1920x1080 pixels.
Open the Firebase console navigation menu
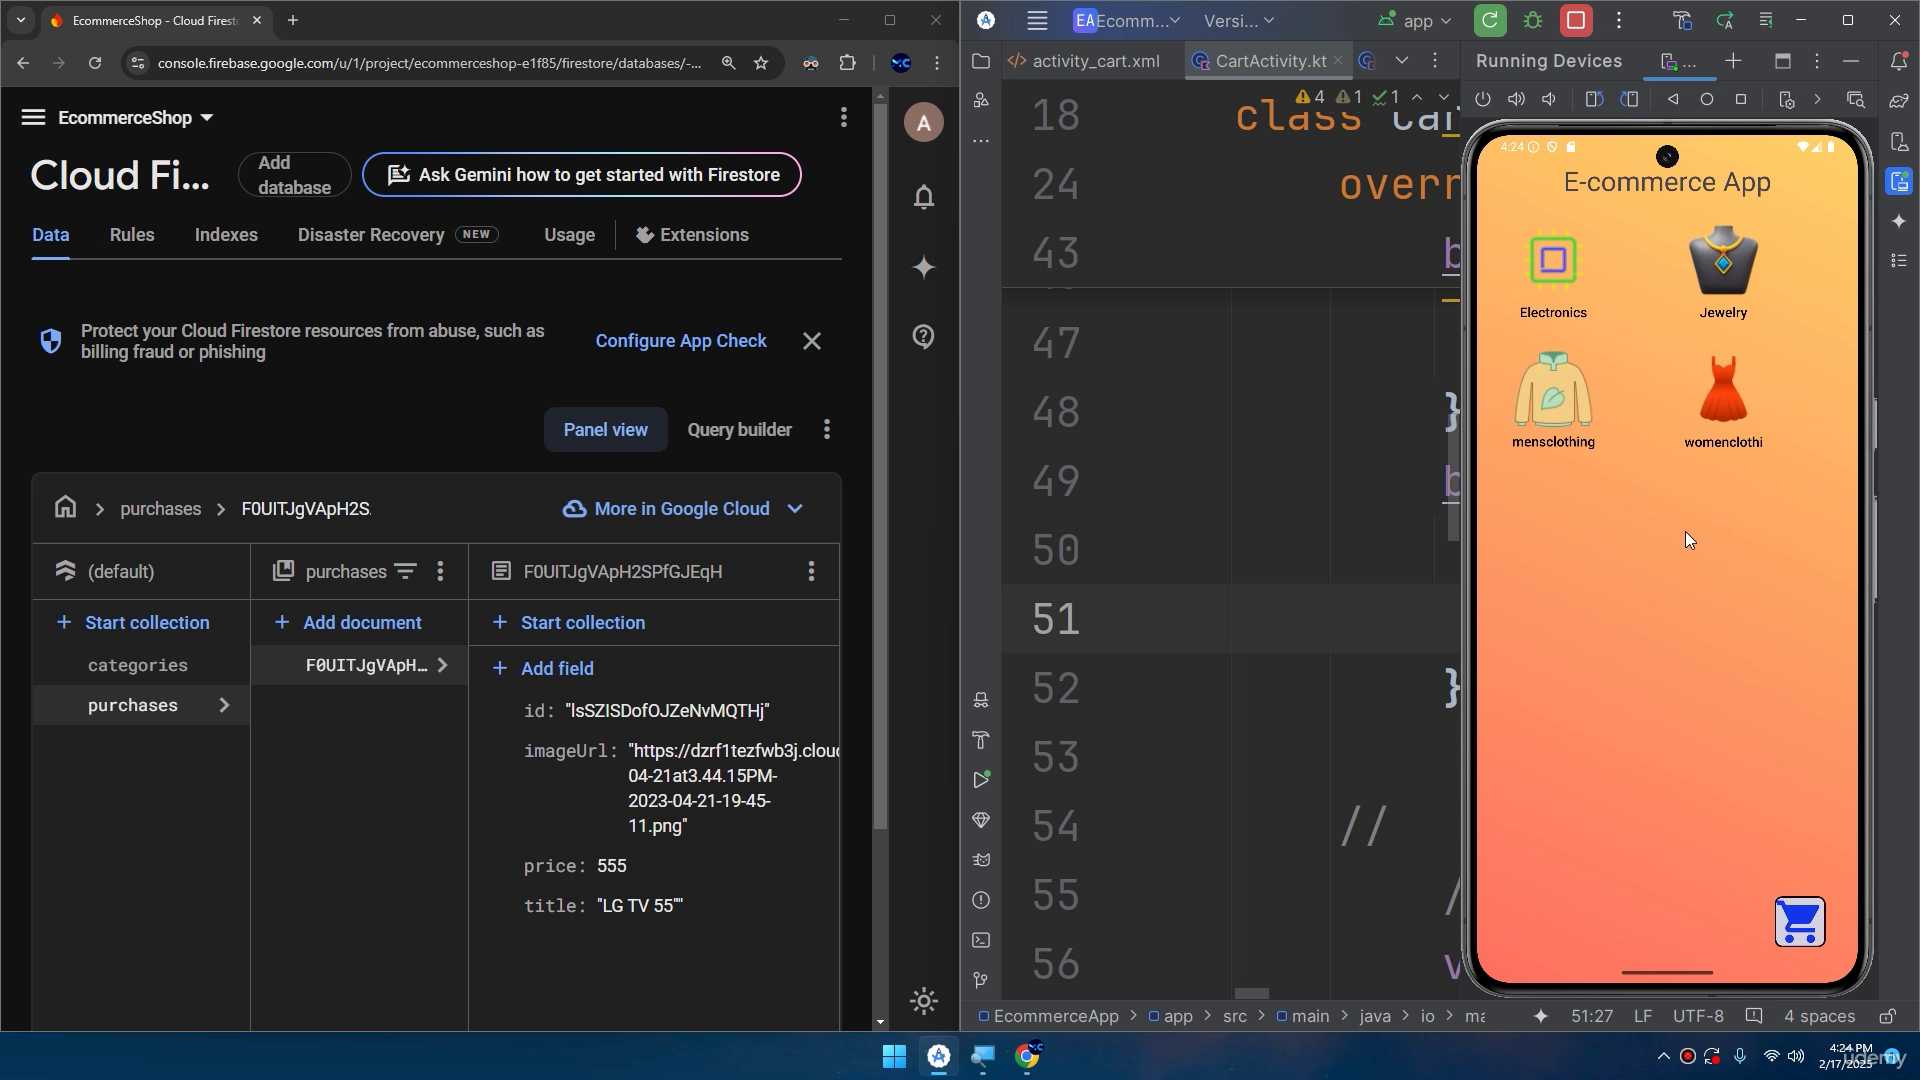pos(33,118)
